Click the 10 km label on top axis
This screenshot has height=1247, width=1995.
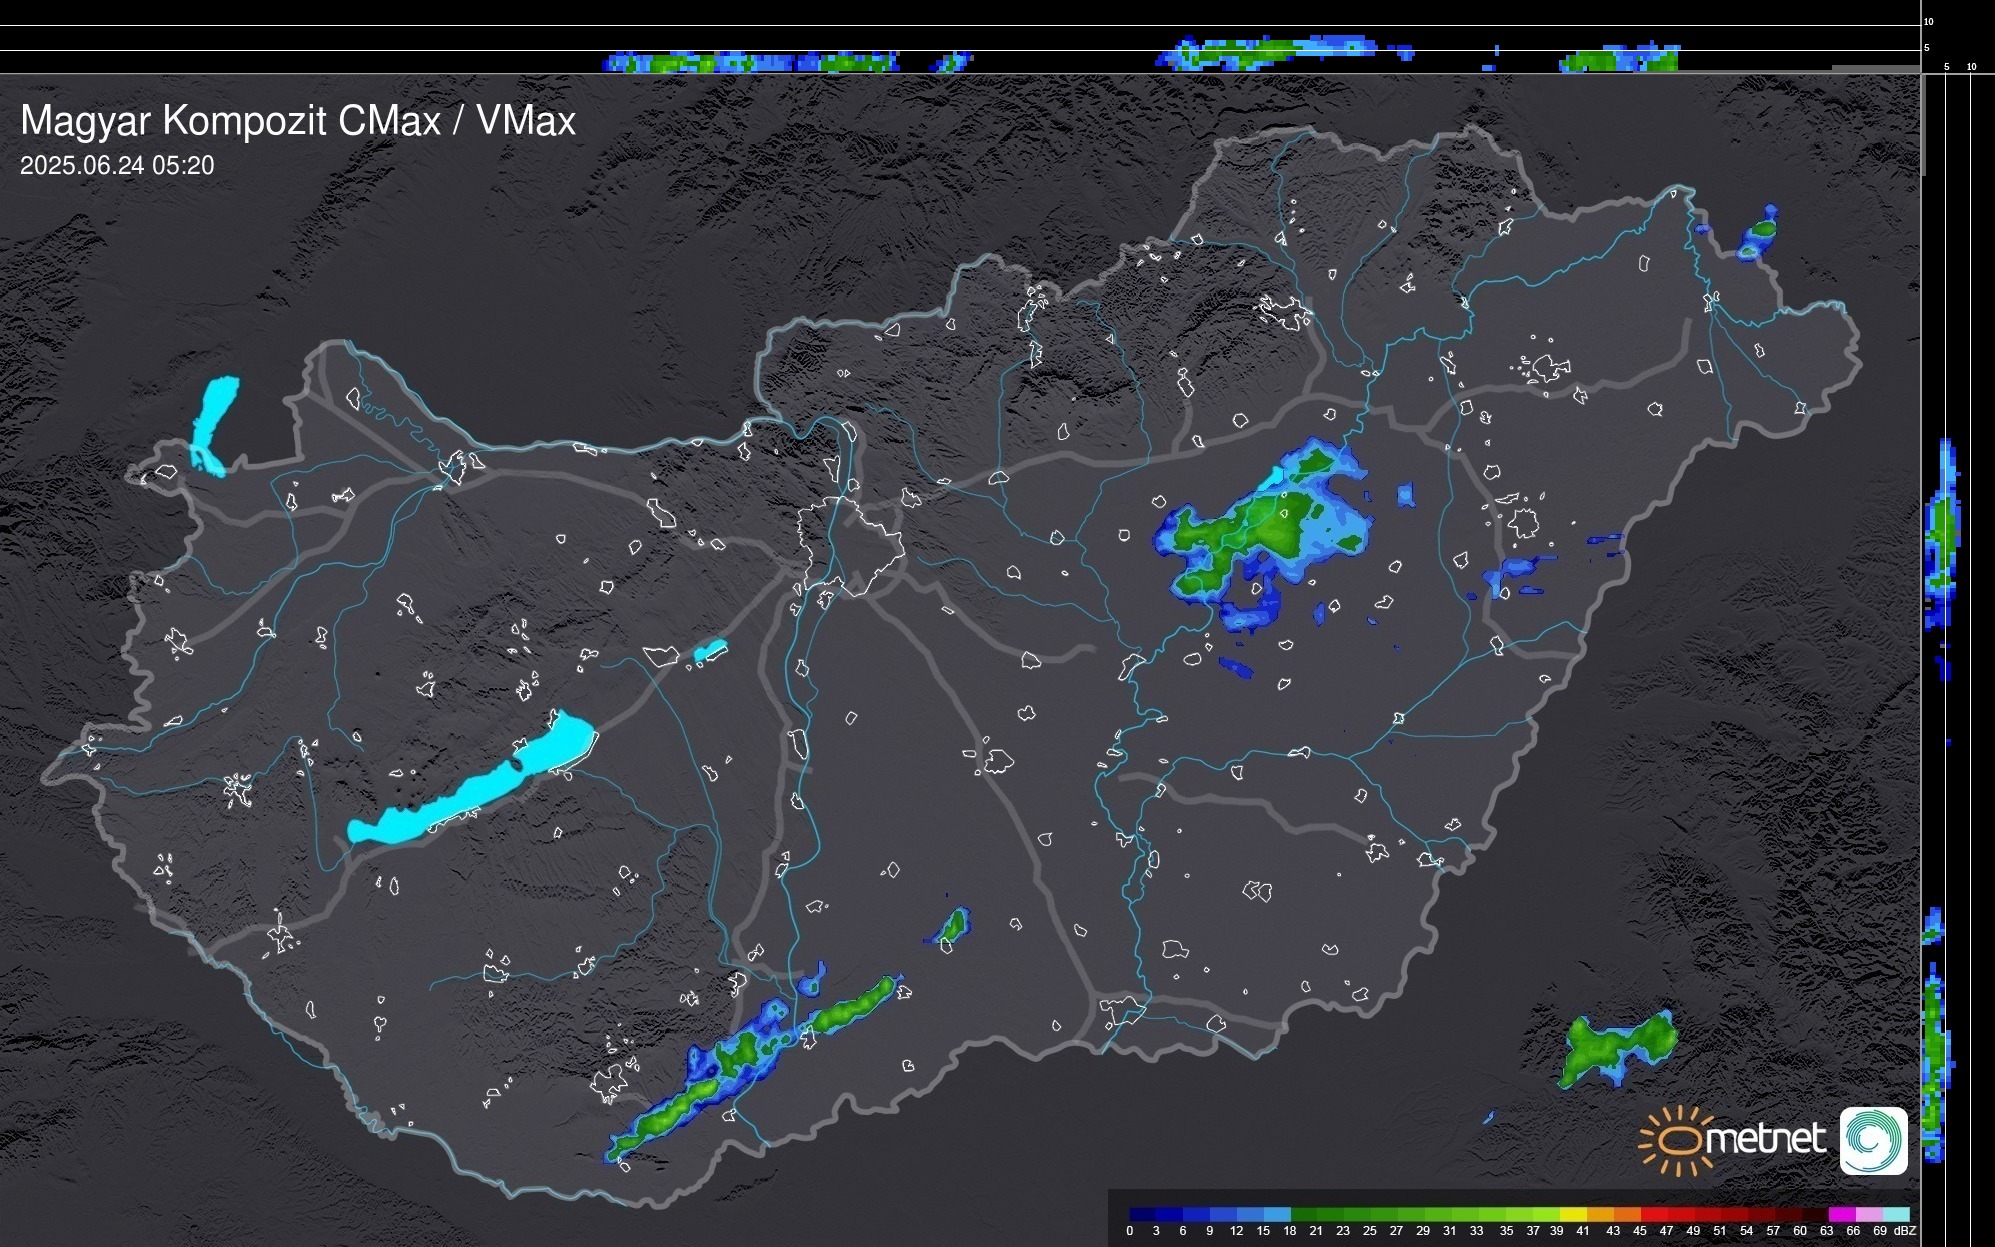coord(1929,21)
